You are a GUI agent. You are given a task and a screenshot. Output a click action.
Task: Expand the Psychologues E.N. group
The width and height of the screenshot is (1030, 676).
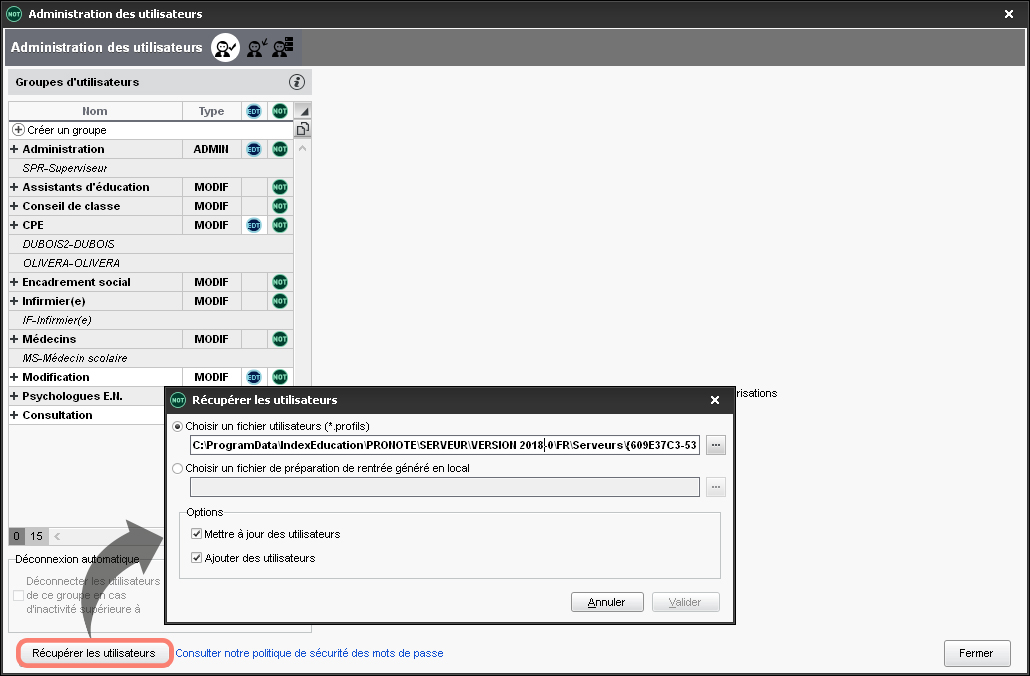(x=14, y=396)
